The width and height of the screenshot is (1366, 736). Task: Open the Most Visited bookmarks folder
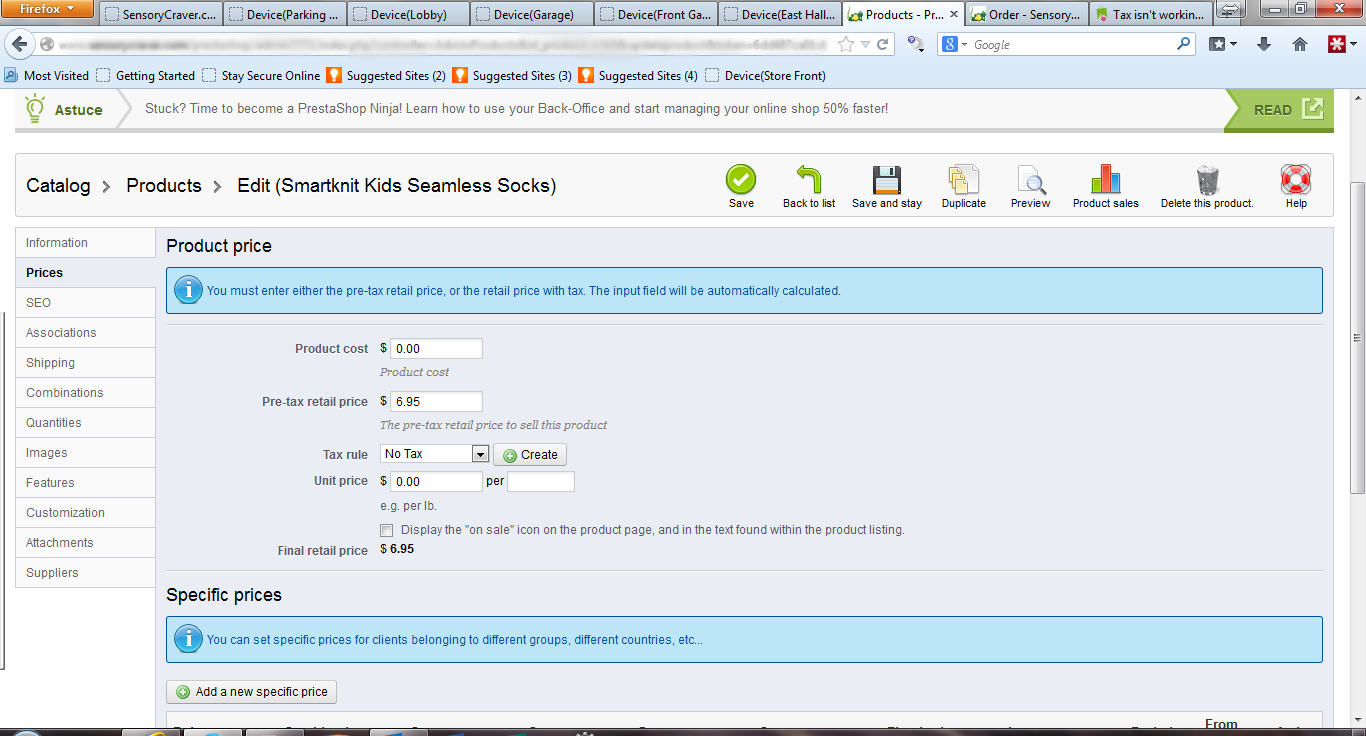[47, 76]
